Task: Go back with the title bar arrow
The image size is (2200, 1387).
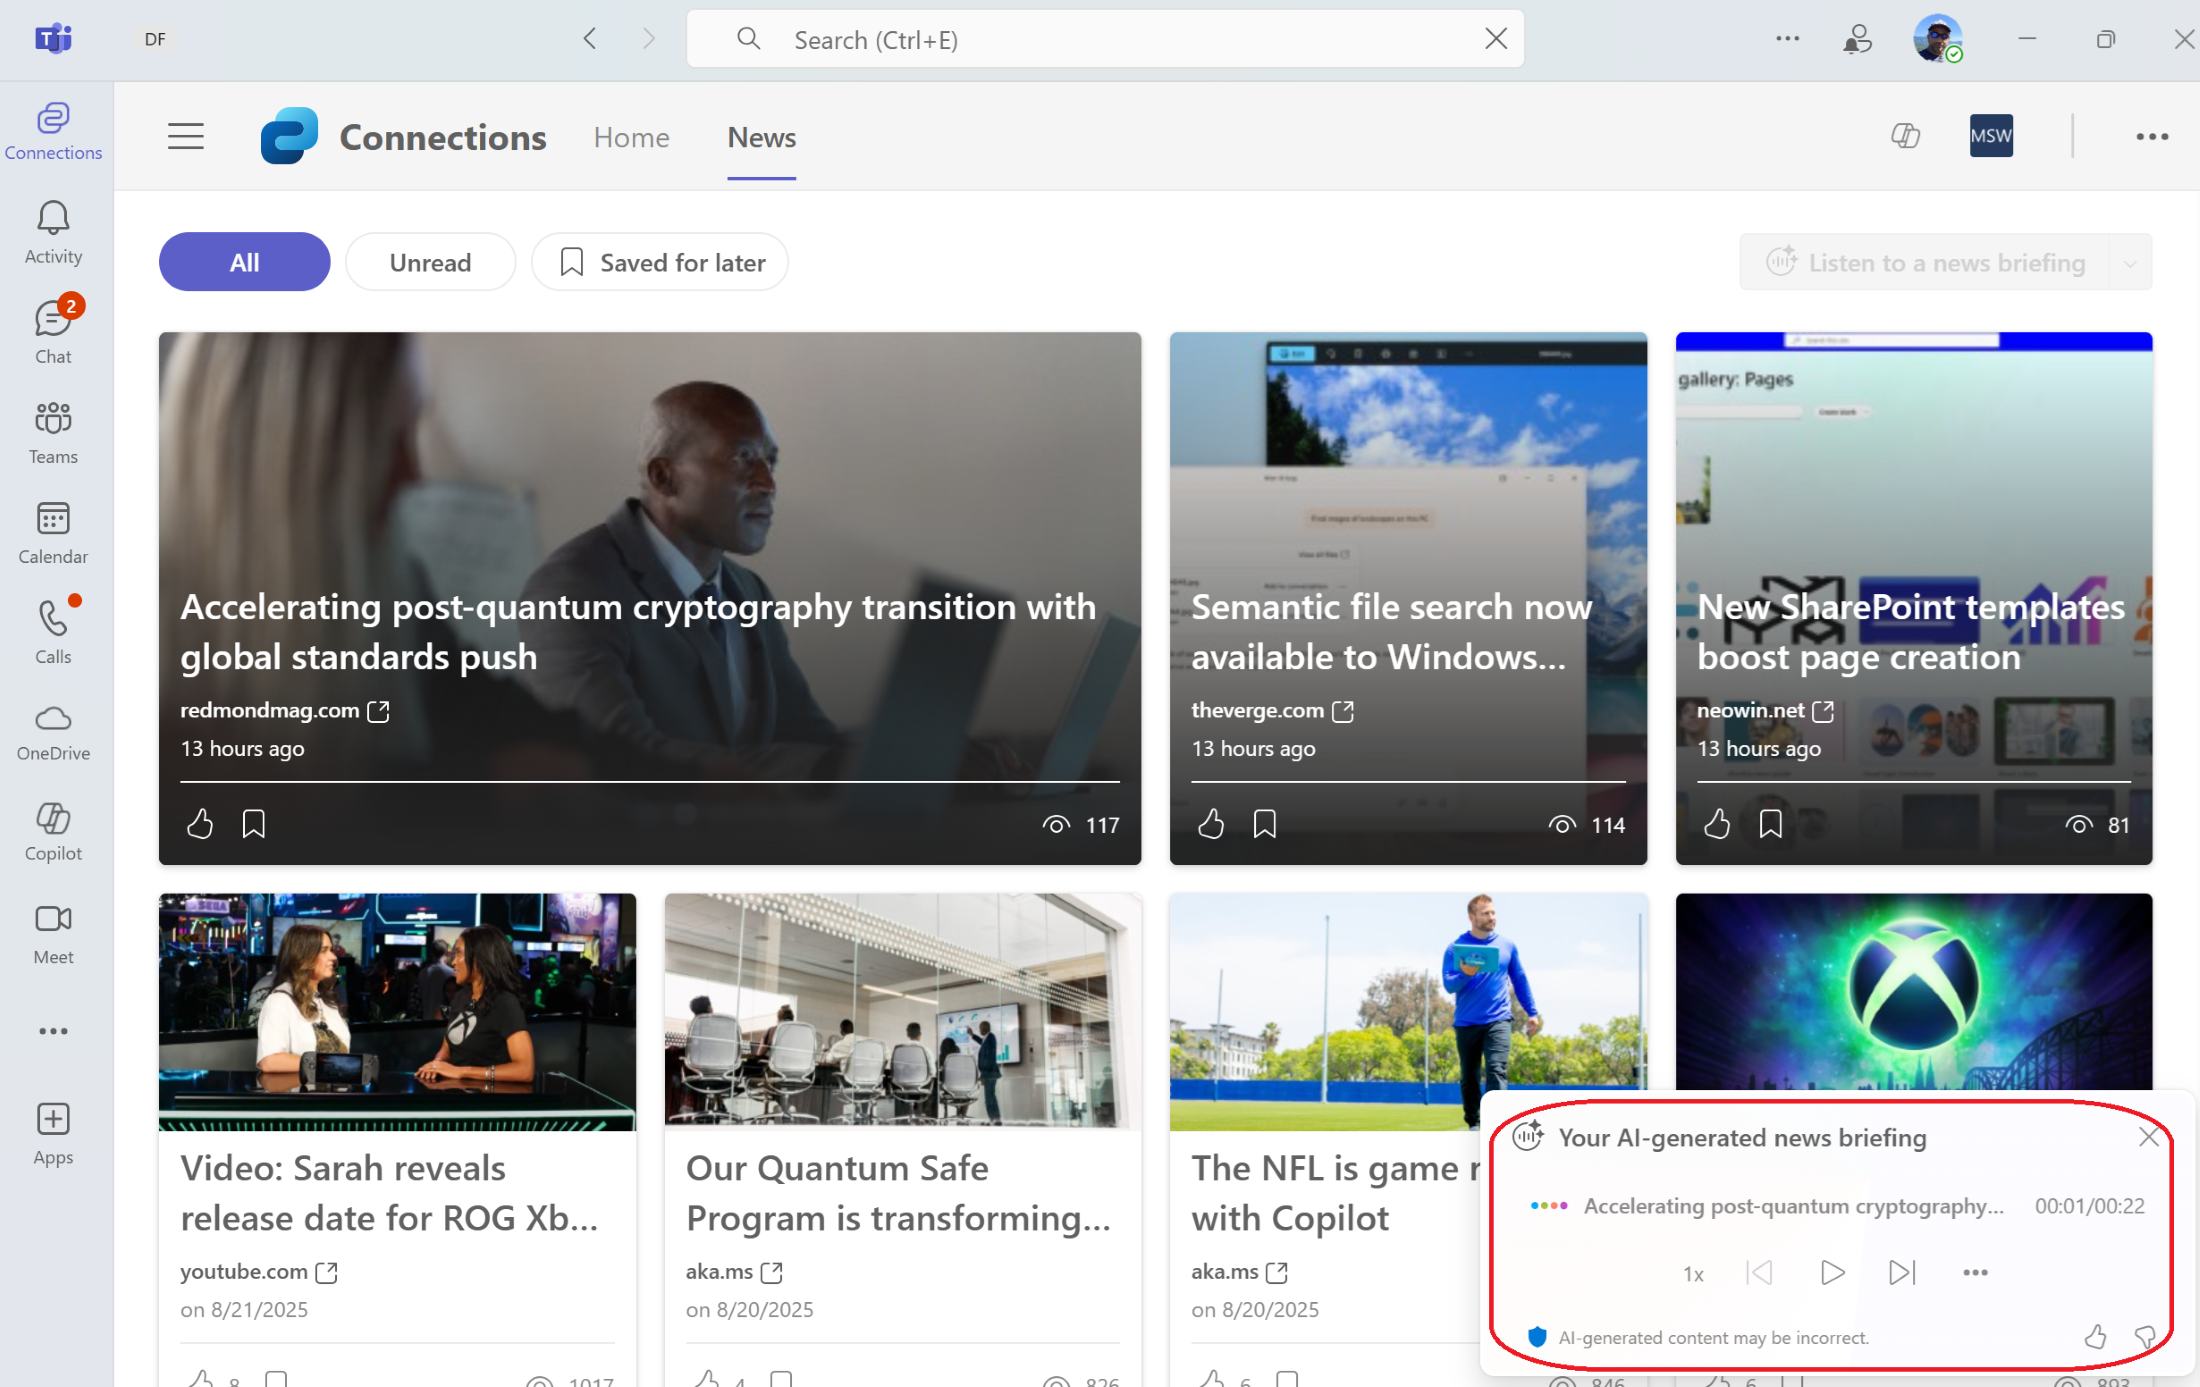Action: coord(590,39)
